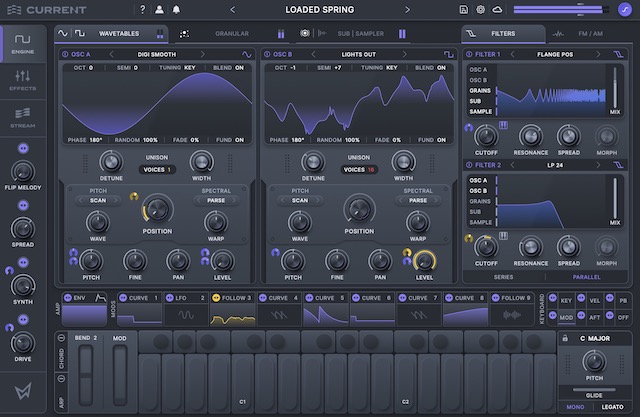Switch to the Granular tab

pyautogui.click(x=232, y=33)
